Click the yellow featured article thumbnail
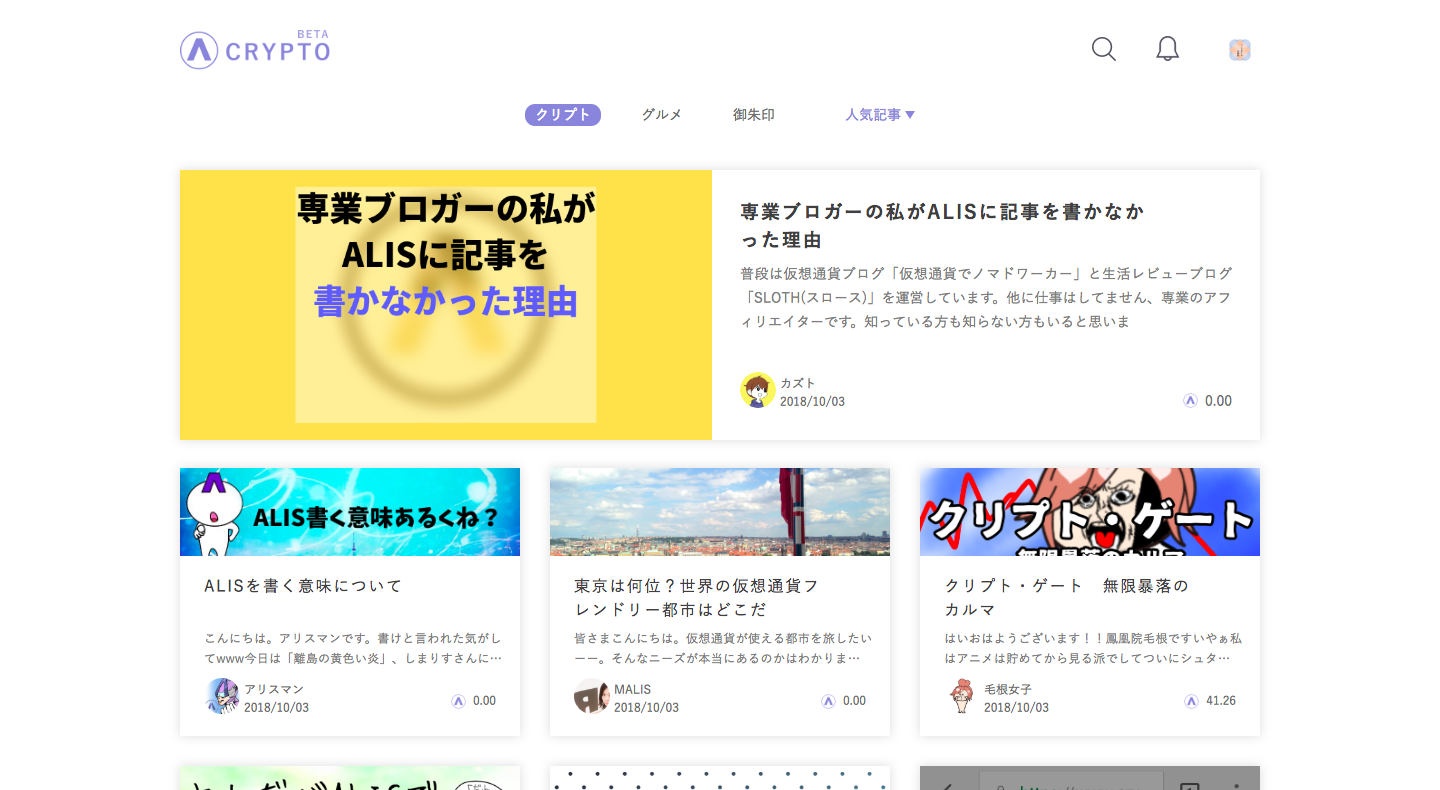The width and height of the screenshot is (1440, 790). pyautogui.click(x=446, y=305)
